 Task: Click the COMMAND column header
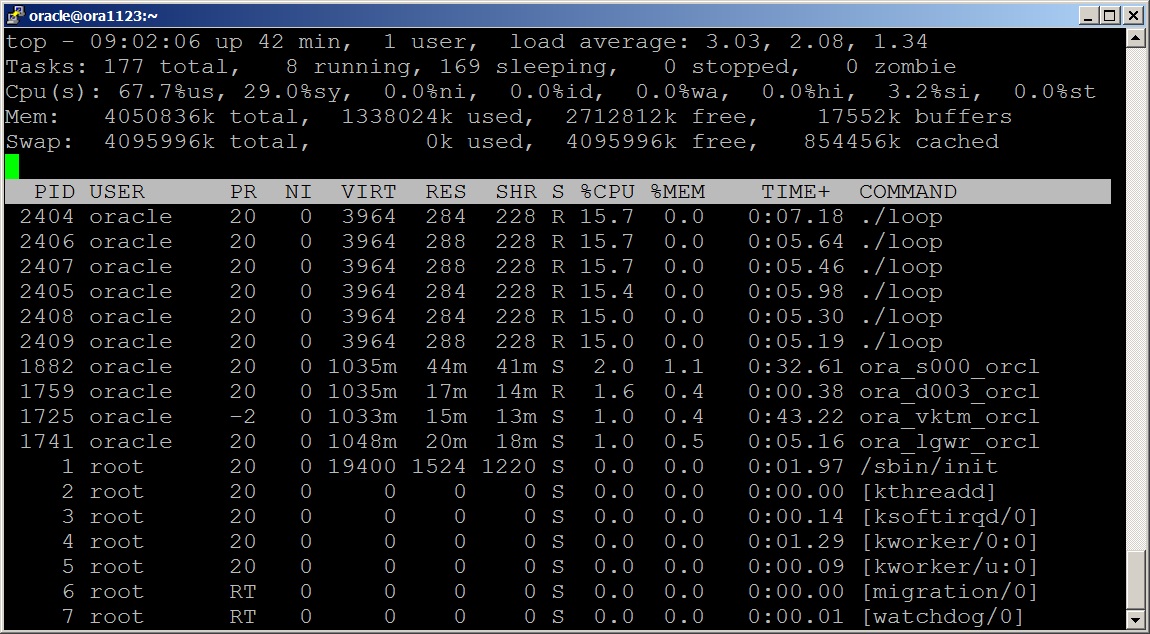[x=907, y=192]
